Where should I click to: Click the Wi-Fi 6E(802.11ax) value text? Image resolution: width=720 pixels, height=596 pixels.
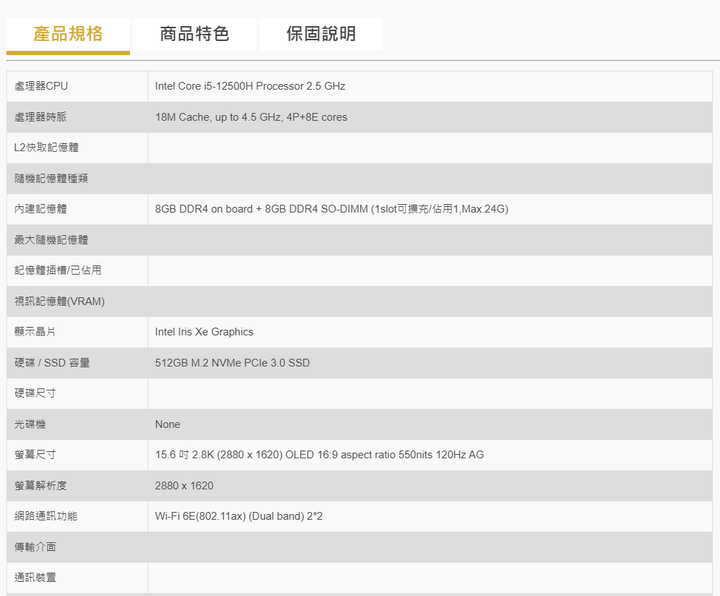239,517
